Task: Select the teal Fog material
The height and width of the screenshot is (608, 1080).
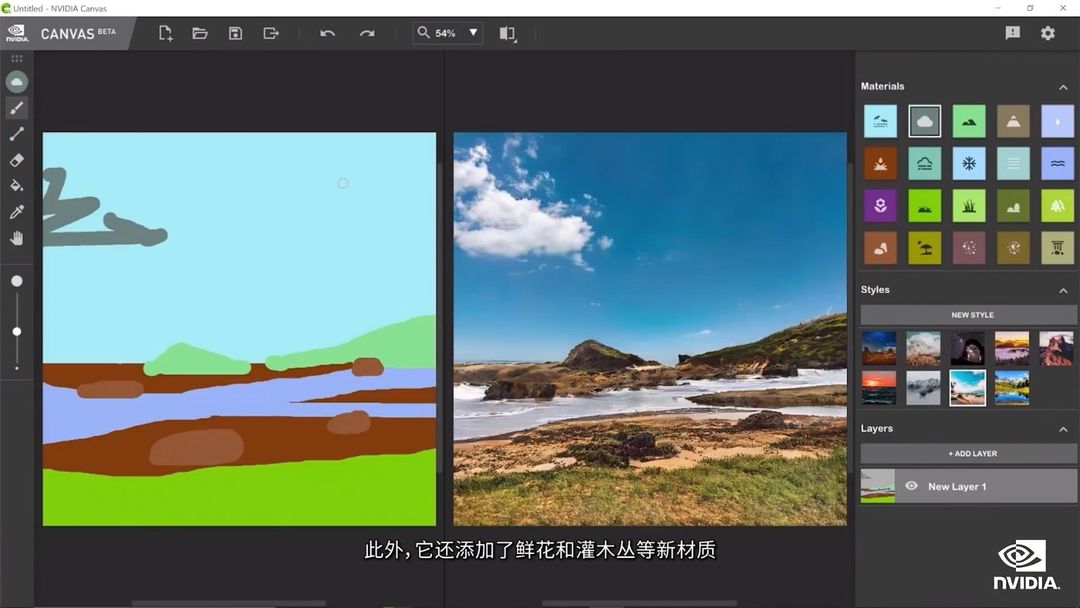Action: pyautogui.click(x=924, y=163)
